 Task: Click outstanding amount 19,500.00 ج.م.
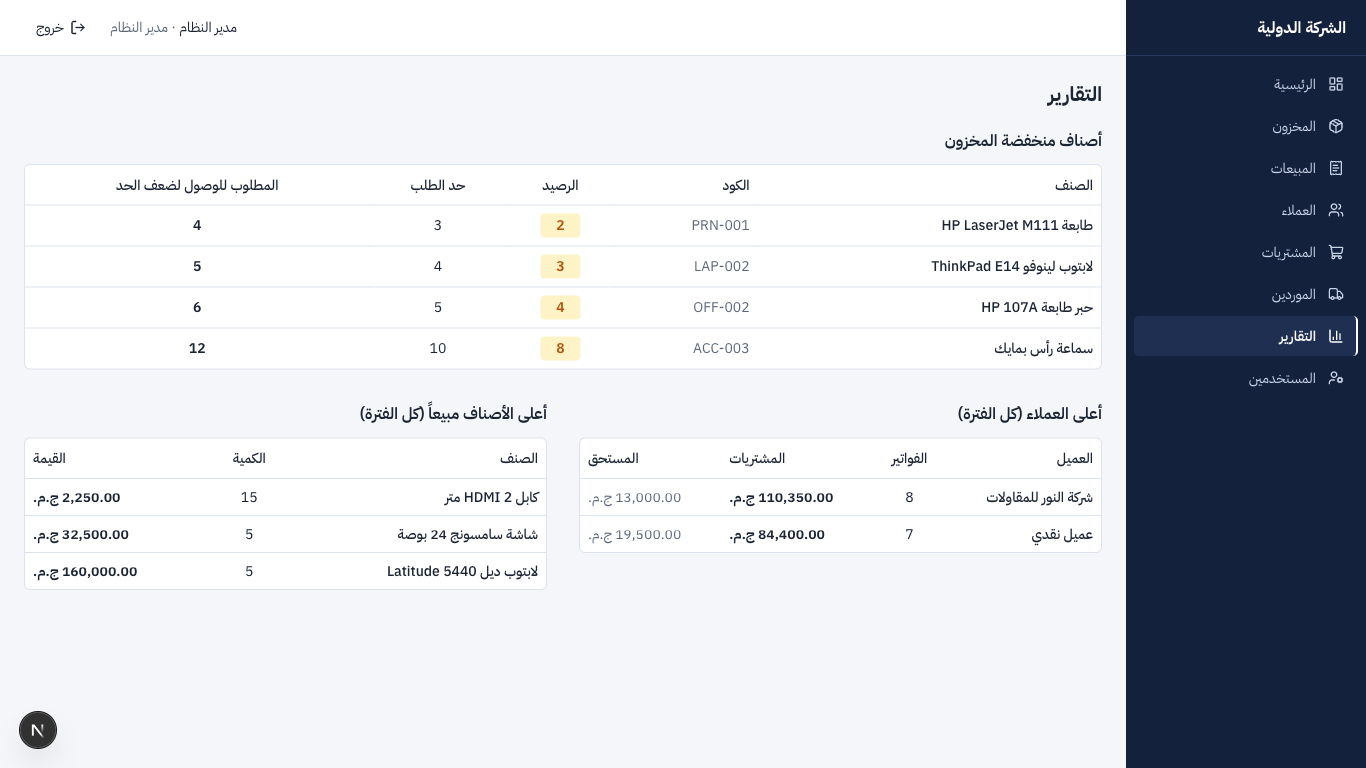click(635, 534)
